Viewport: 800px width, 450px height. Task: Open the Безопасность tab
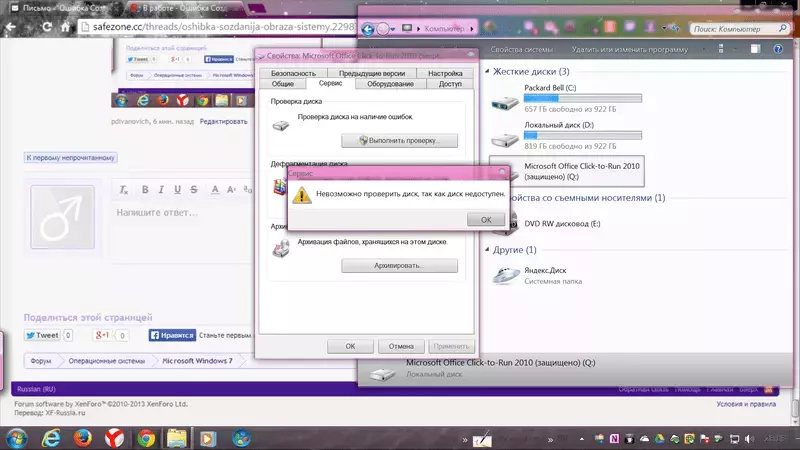coord(293,73)
